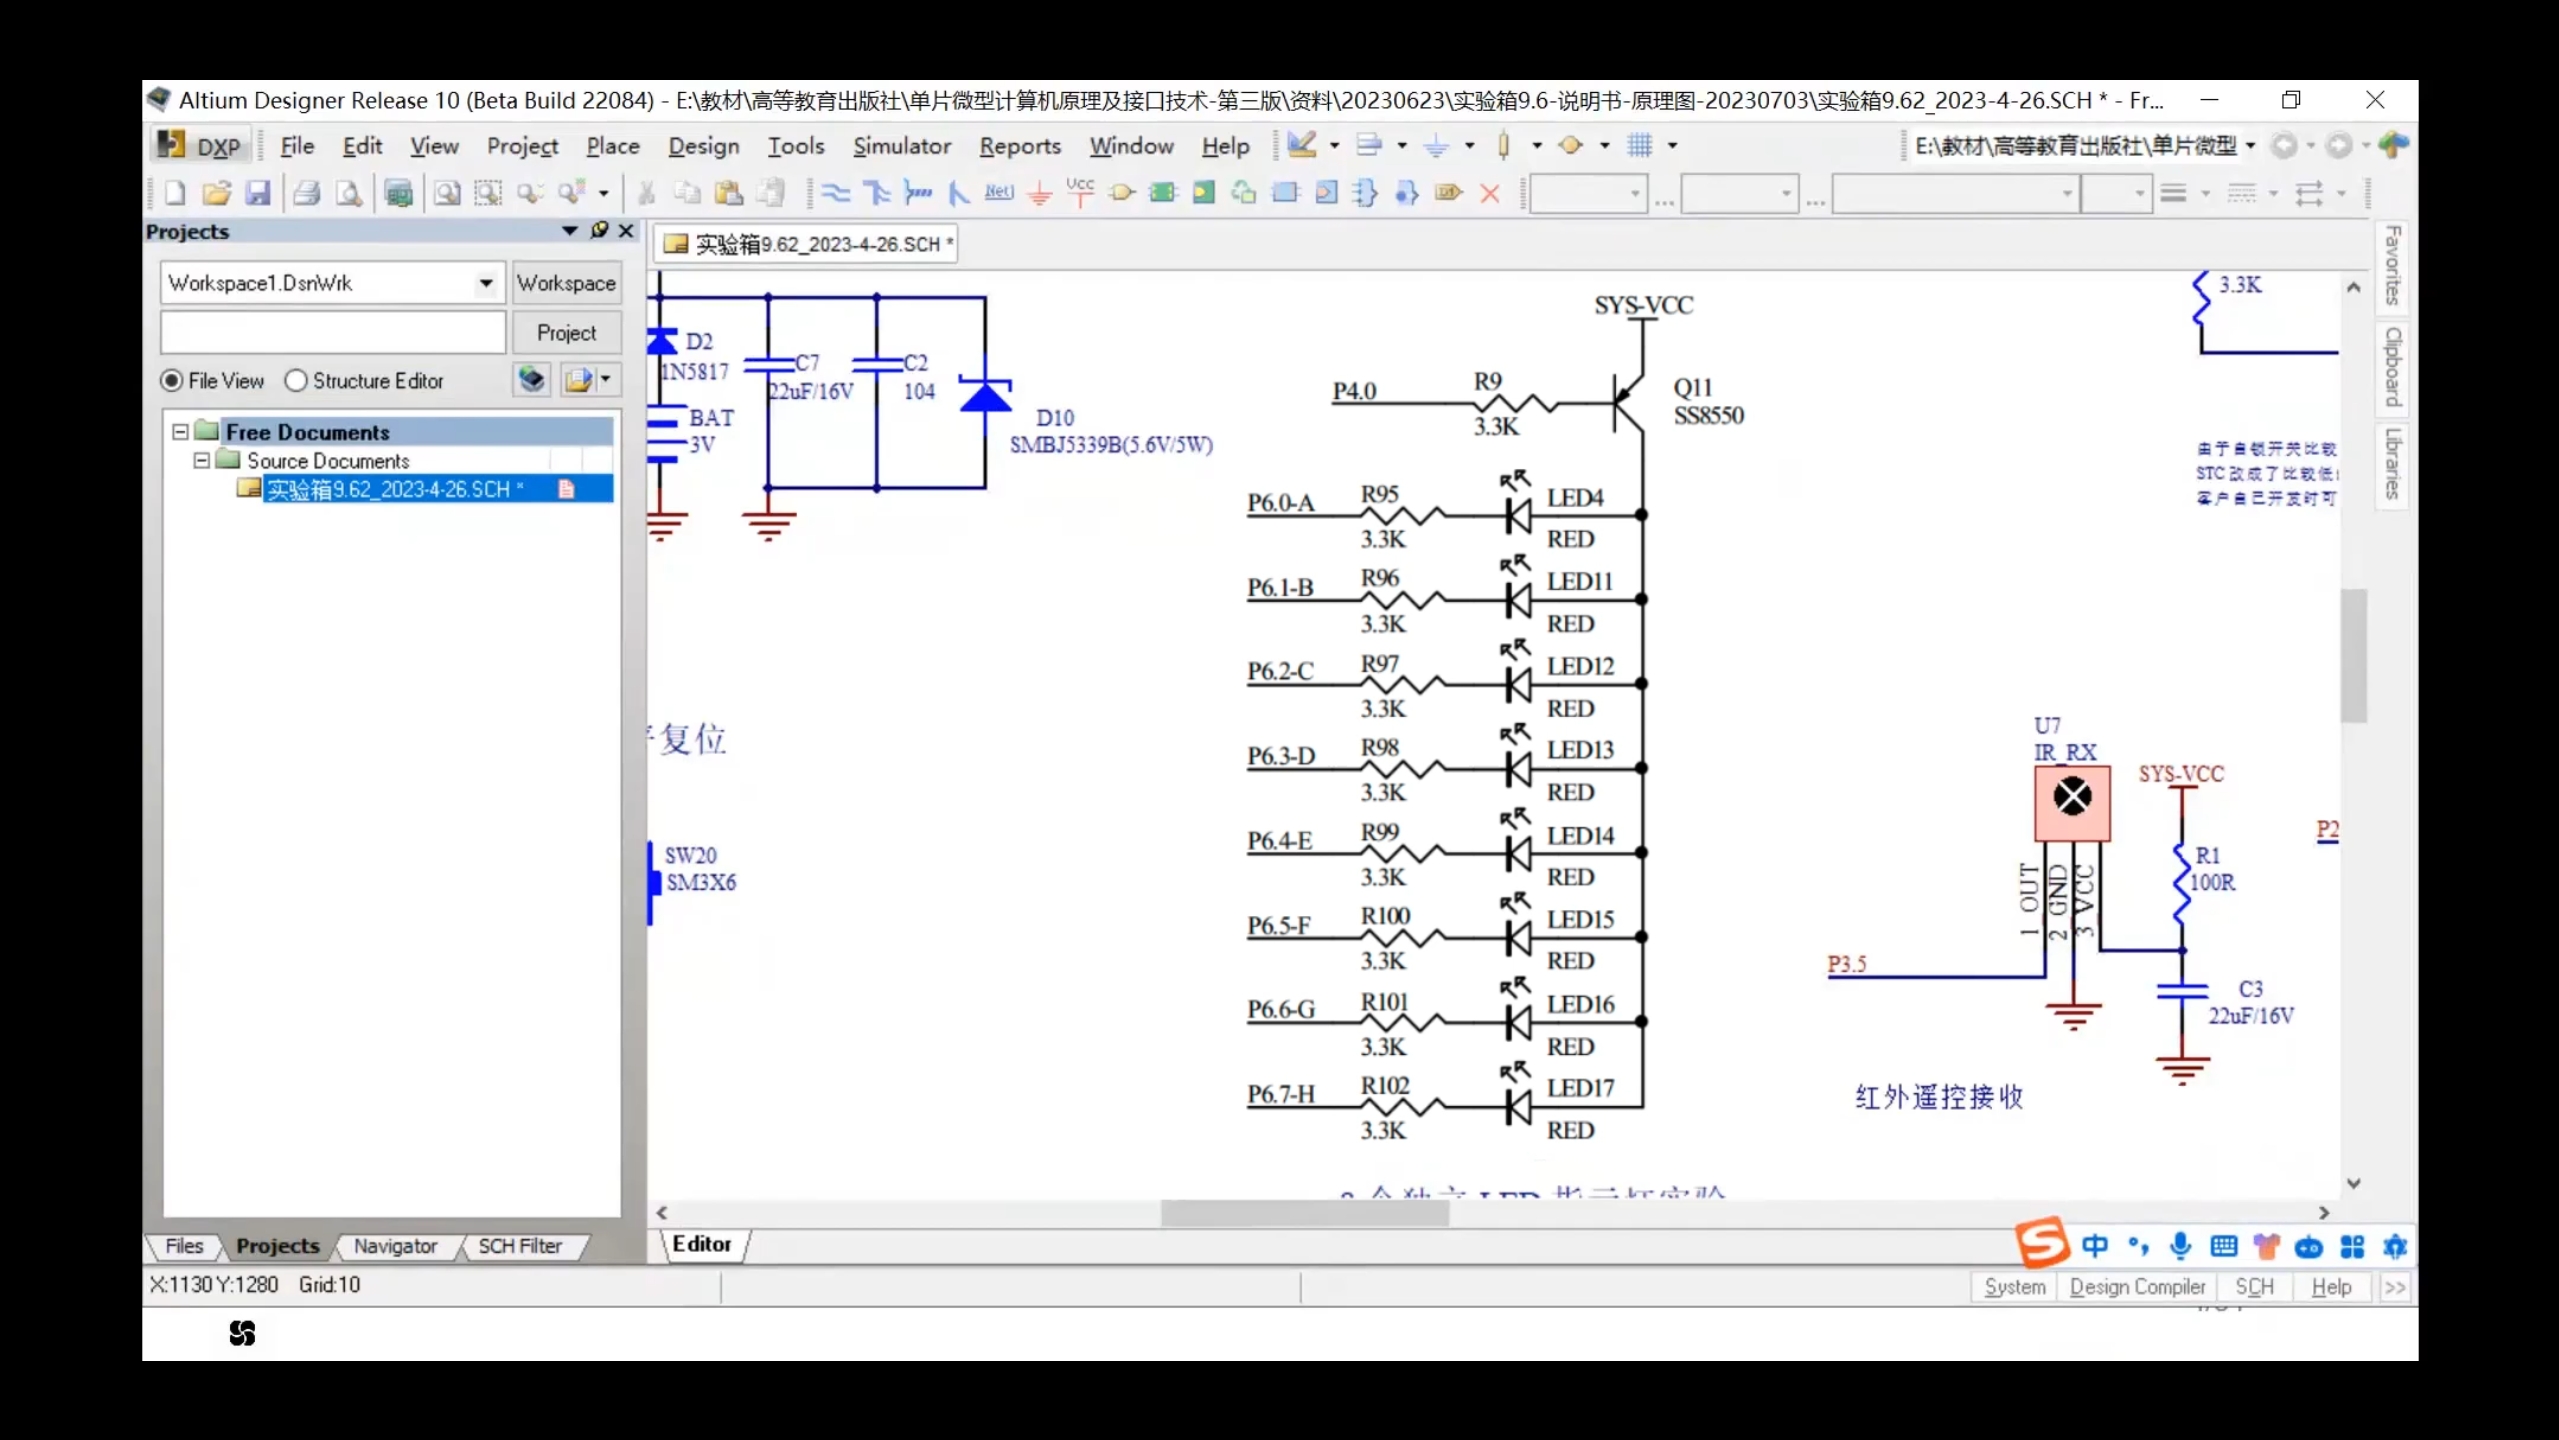Viewport: 2559px width, 1440px height.
Task: Click the horizontal scrollbar thumb
Action: tap(1304, 1213)
